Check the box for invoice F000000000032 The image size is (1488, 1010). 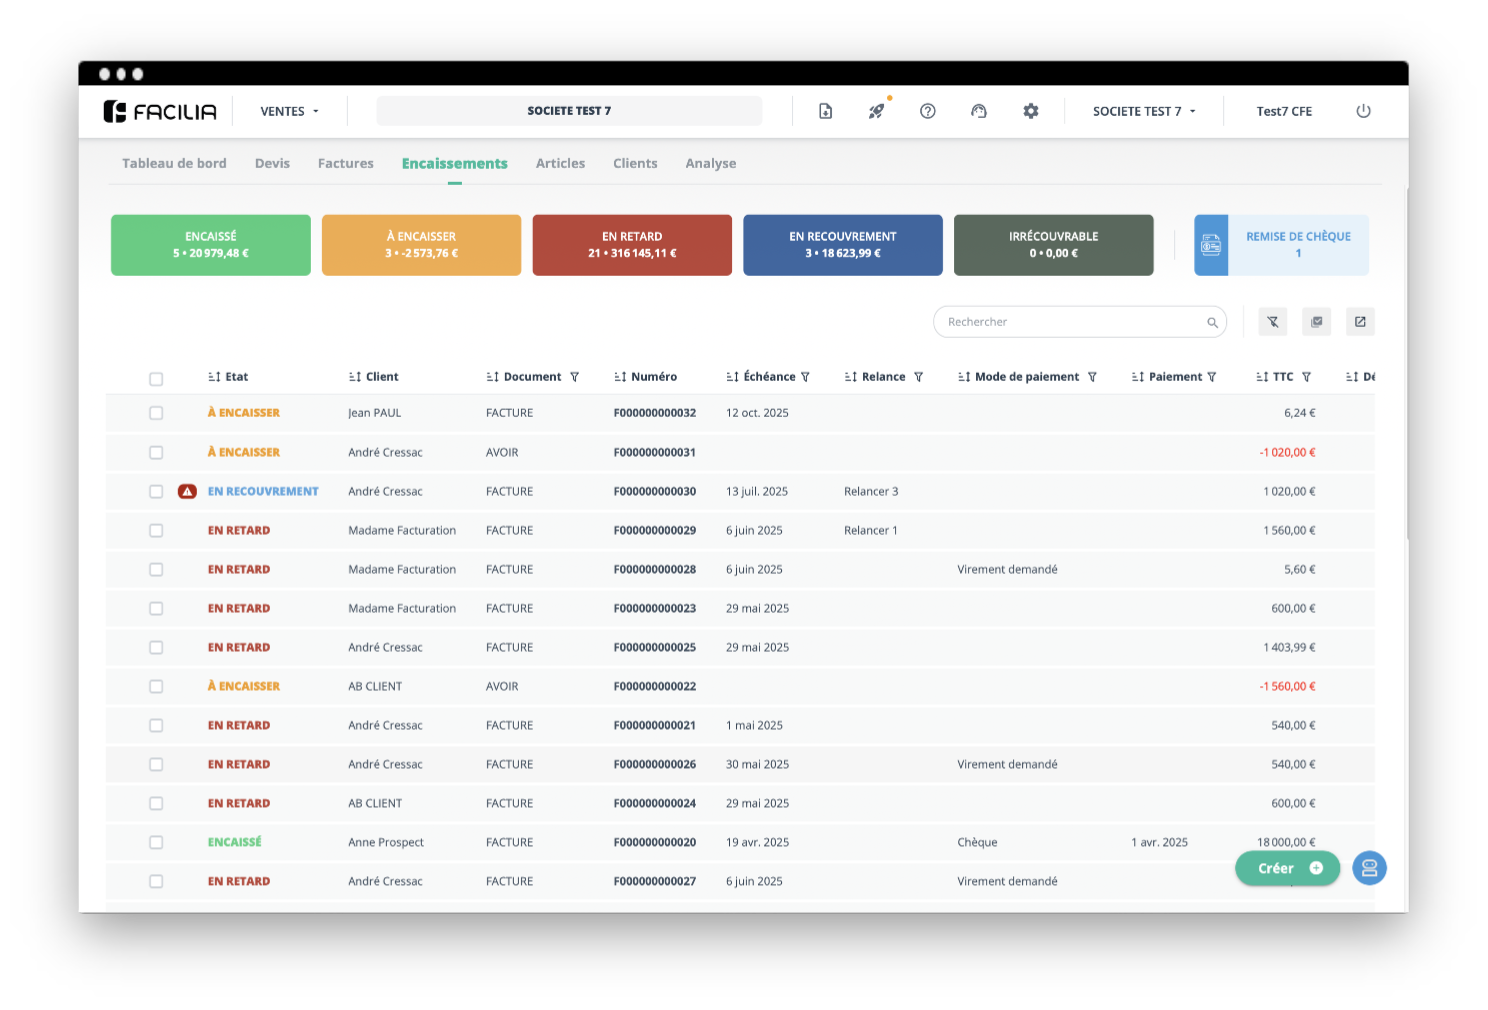pos(156,413)
